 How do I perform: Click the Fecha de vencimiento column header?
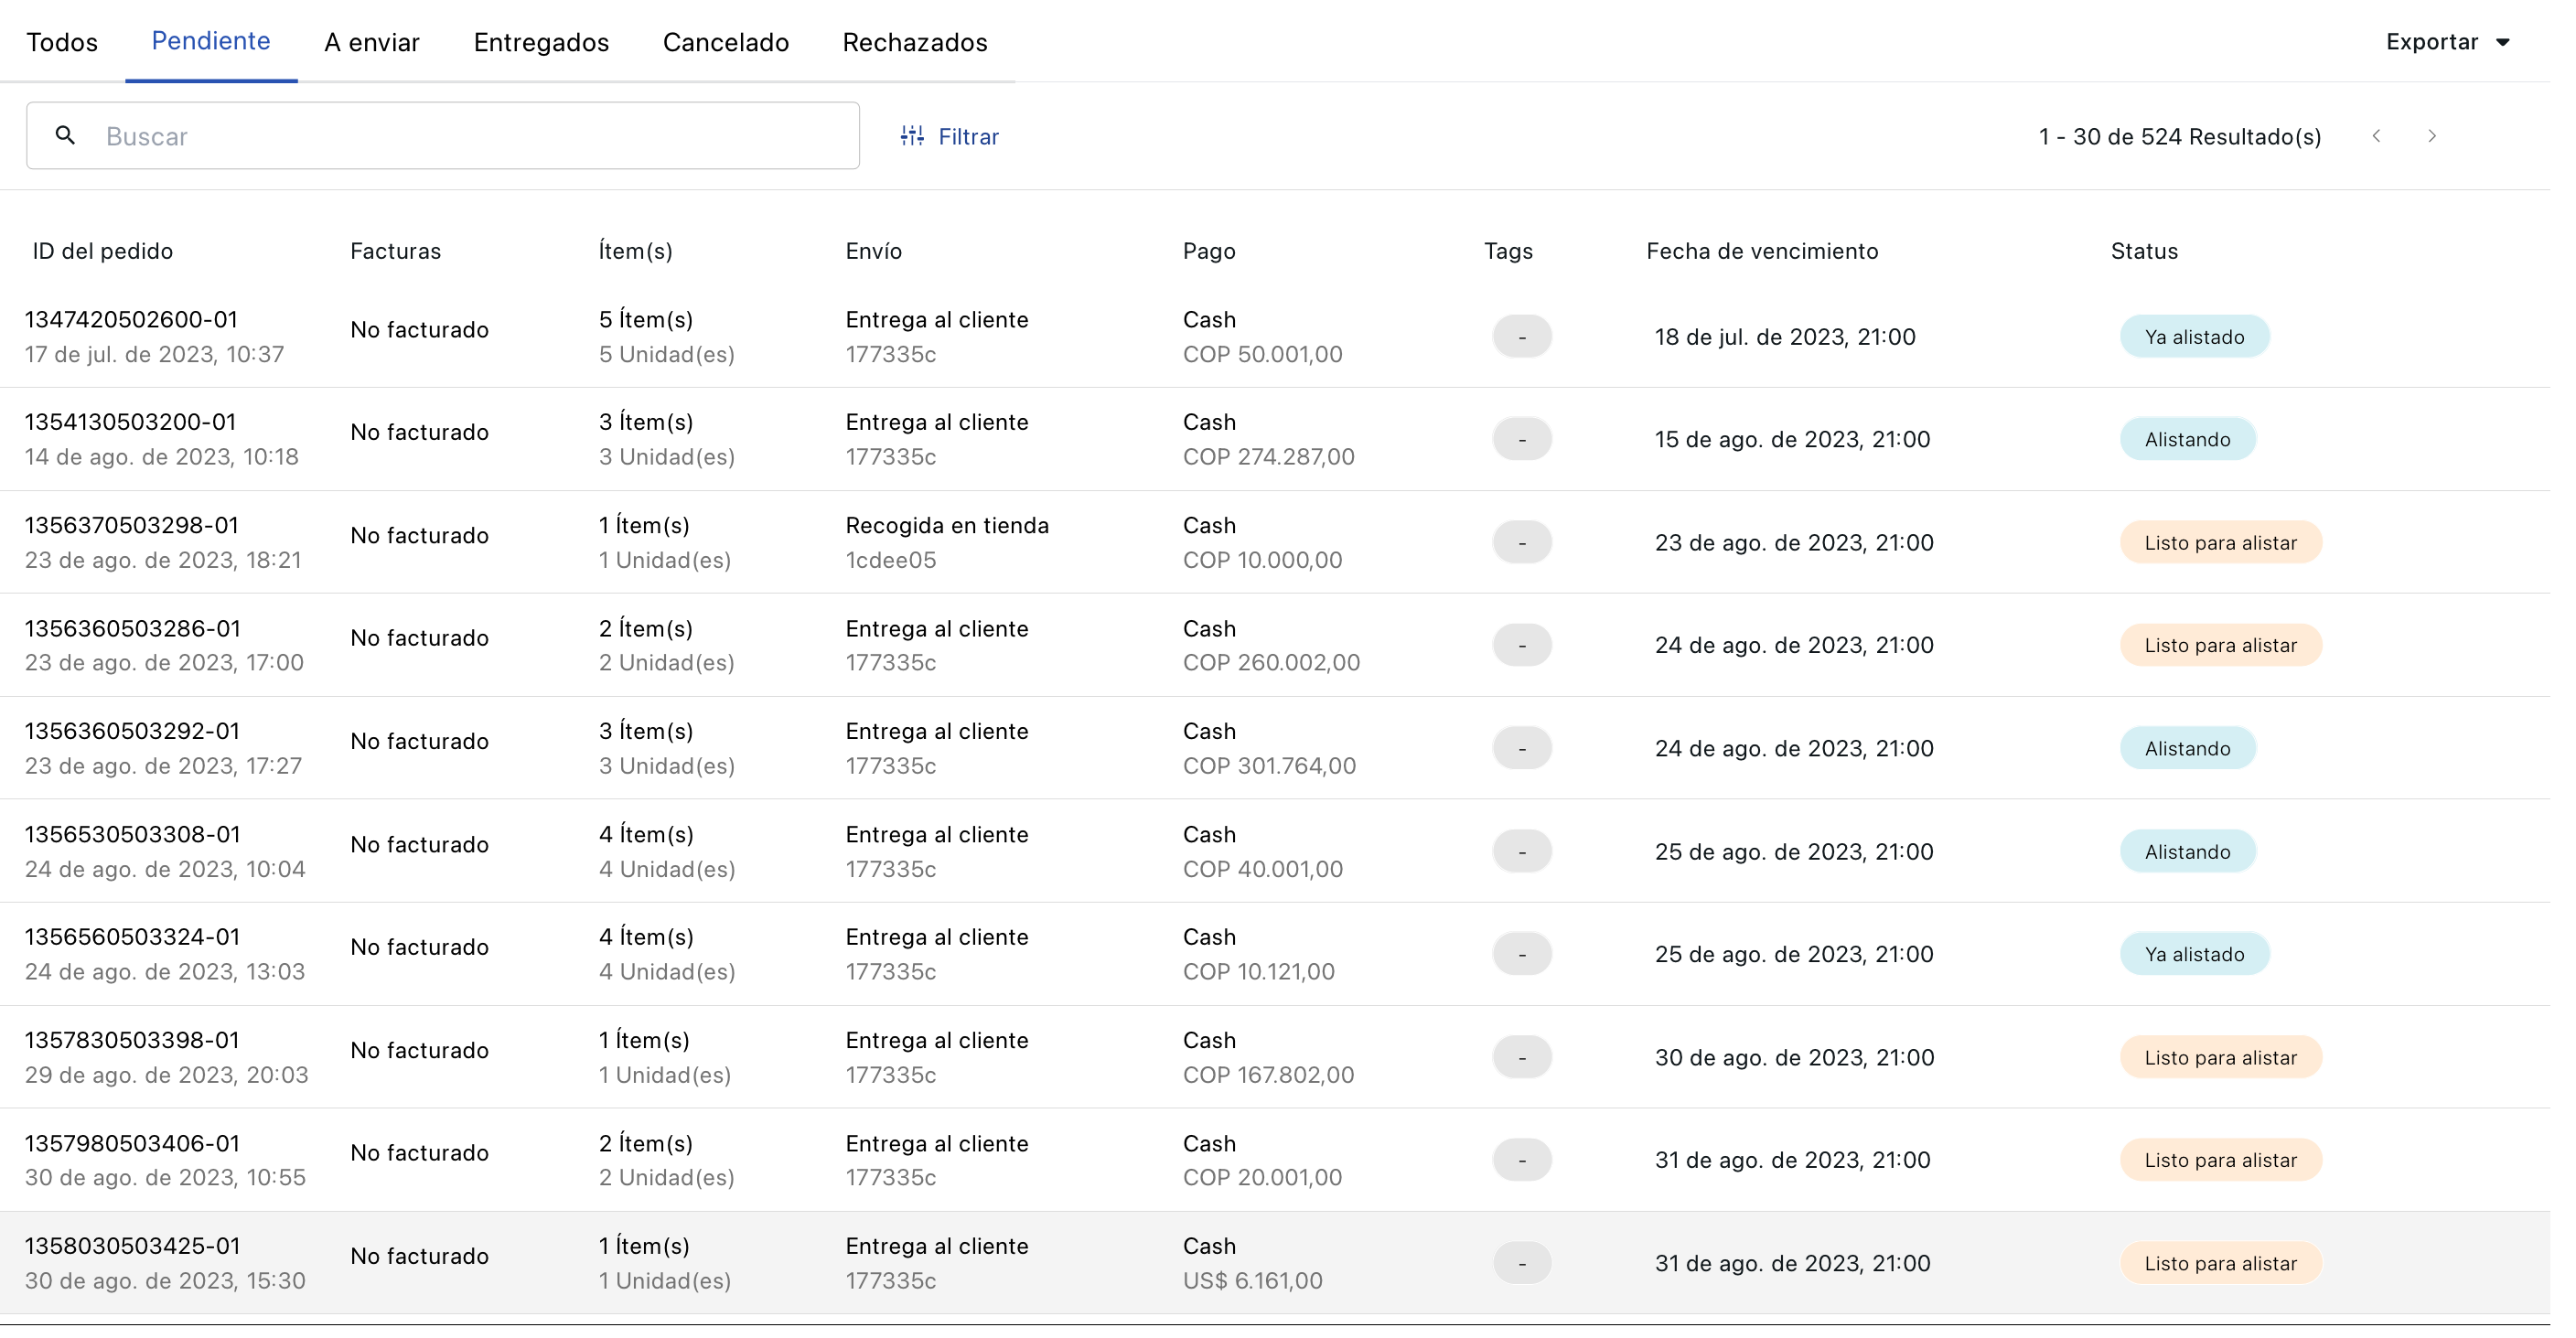click(1762, 251)
